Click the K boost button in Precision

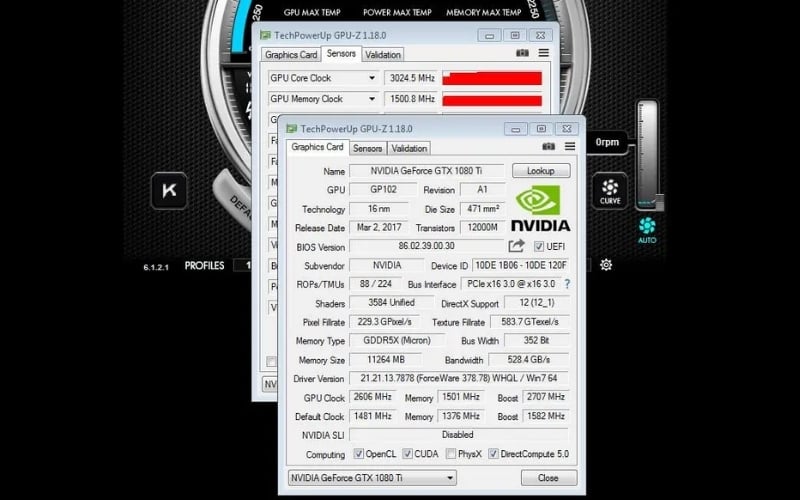[x=169, y=190]
